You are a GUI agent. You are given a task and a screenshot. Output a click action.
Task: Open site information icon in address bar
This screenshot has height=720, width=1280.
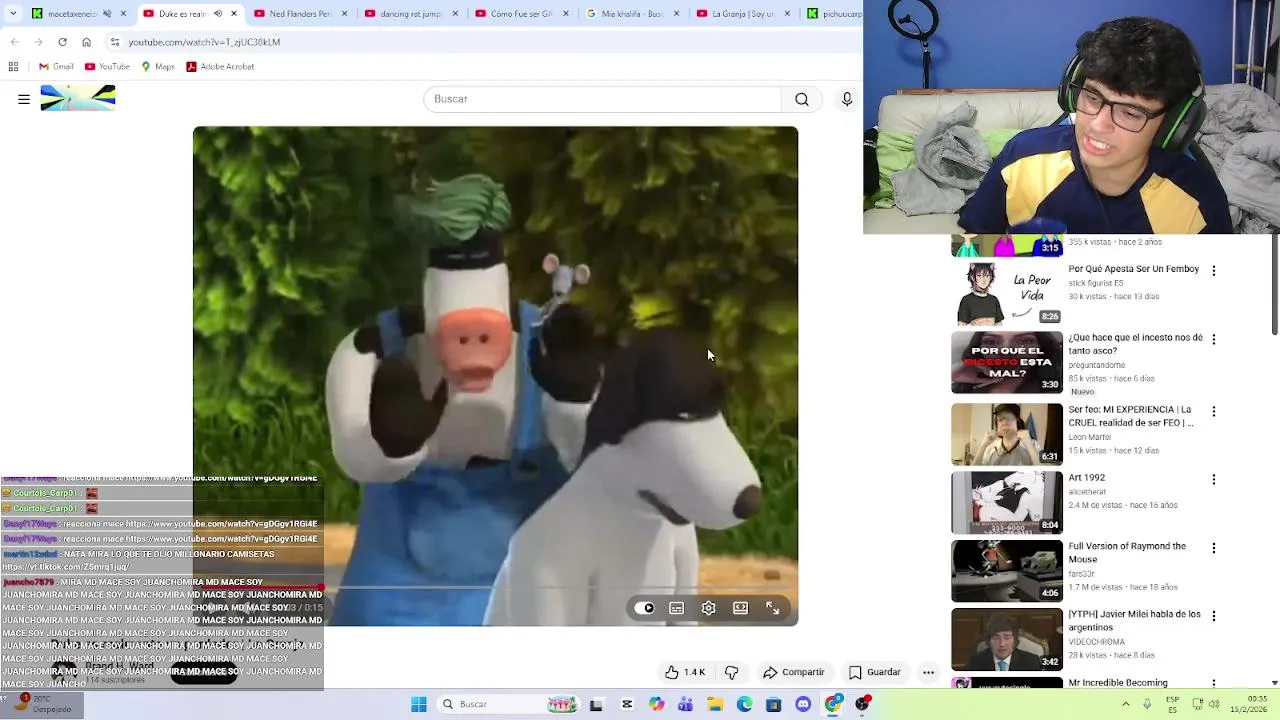115,42
